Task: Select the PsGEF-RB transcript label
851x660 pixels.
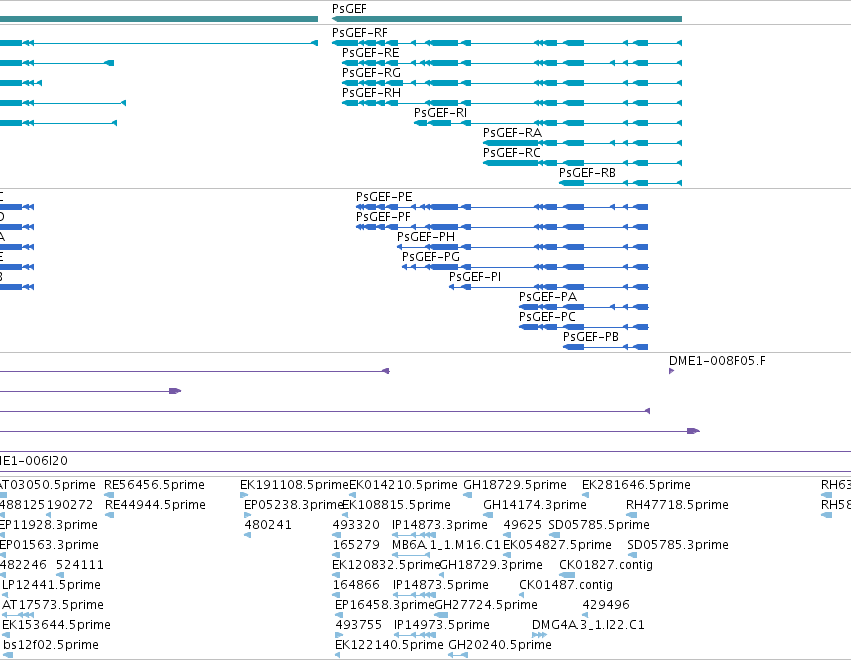Action: 587,174
